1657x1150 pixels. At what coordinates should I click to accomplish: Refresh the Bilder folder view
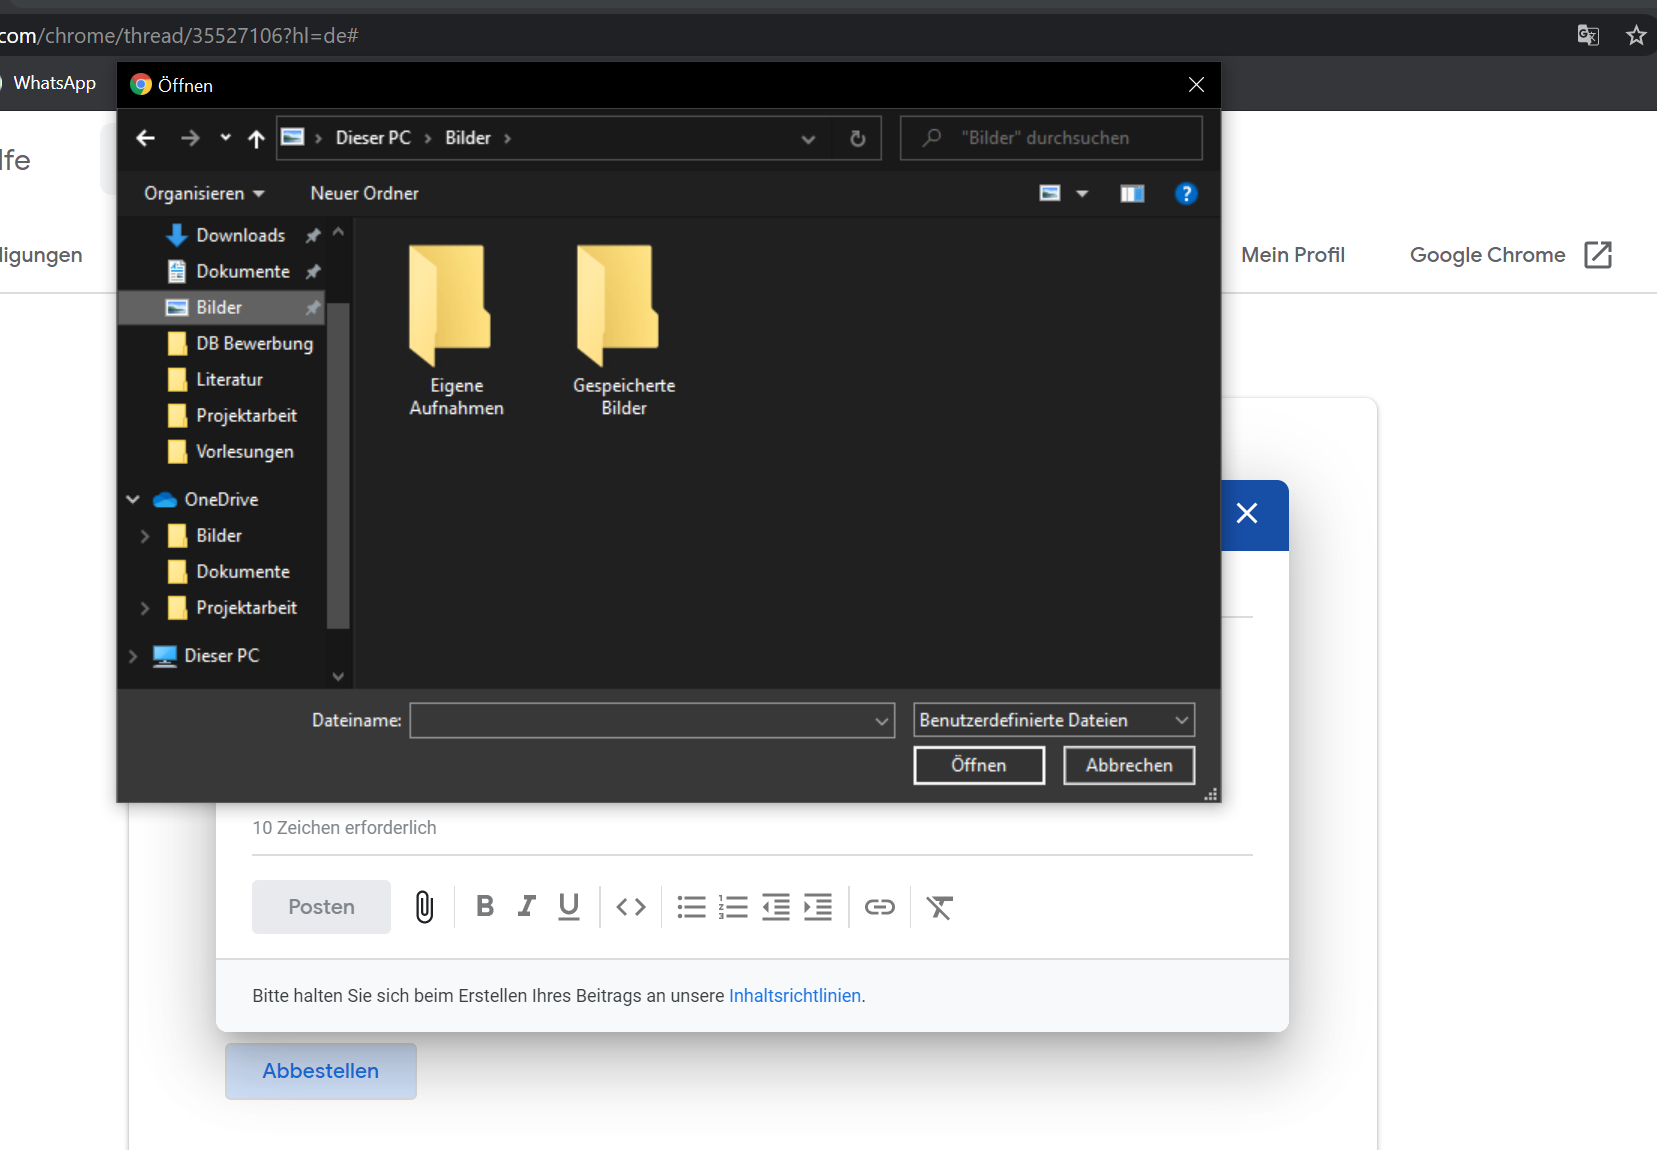click(857, 138)
